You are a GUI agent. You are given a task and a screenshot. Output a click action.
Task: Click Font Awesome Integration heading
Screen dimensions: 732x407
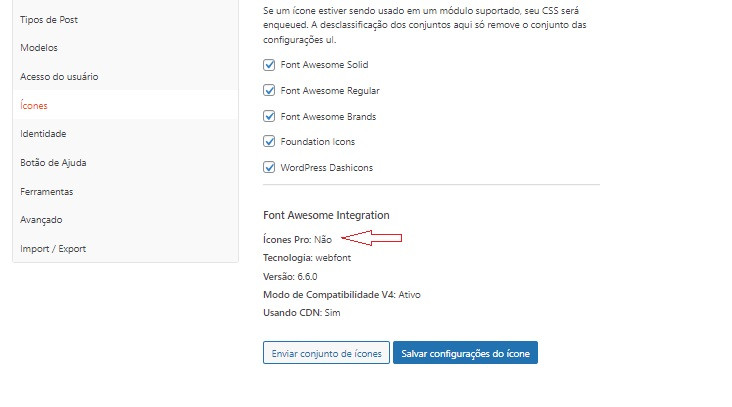[x=326, y=215]
